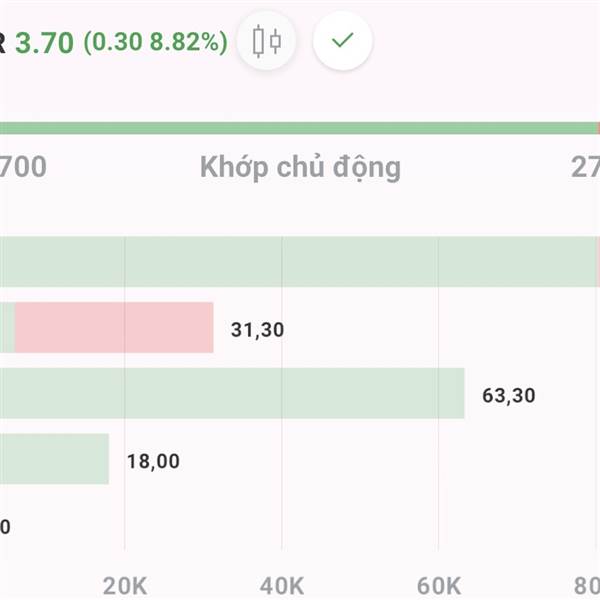The image size is (600, 600).
Task: Click the 700 volume figure on left
Action: click(x=23, y=167)
